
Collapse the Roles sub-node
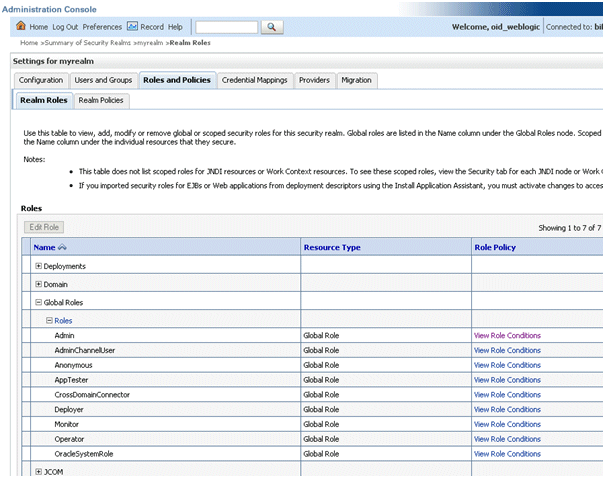tap(49, 320)
